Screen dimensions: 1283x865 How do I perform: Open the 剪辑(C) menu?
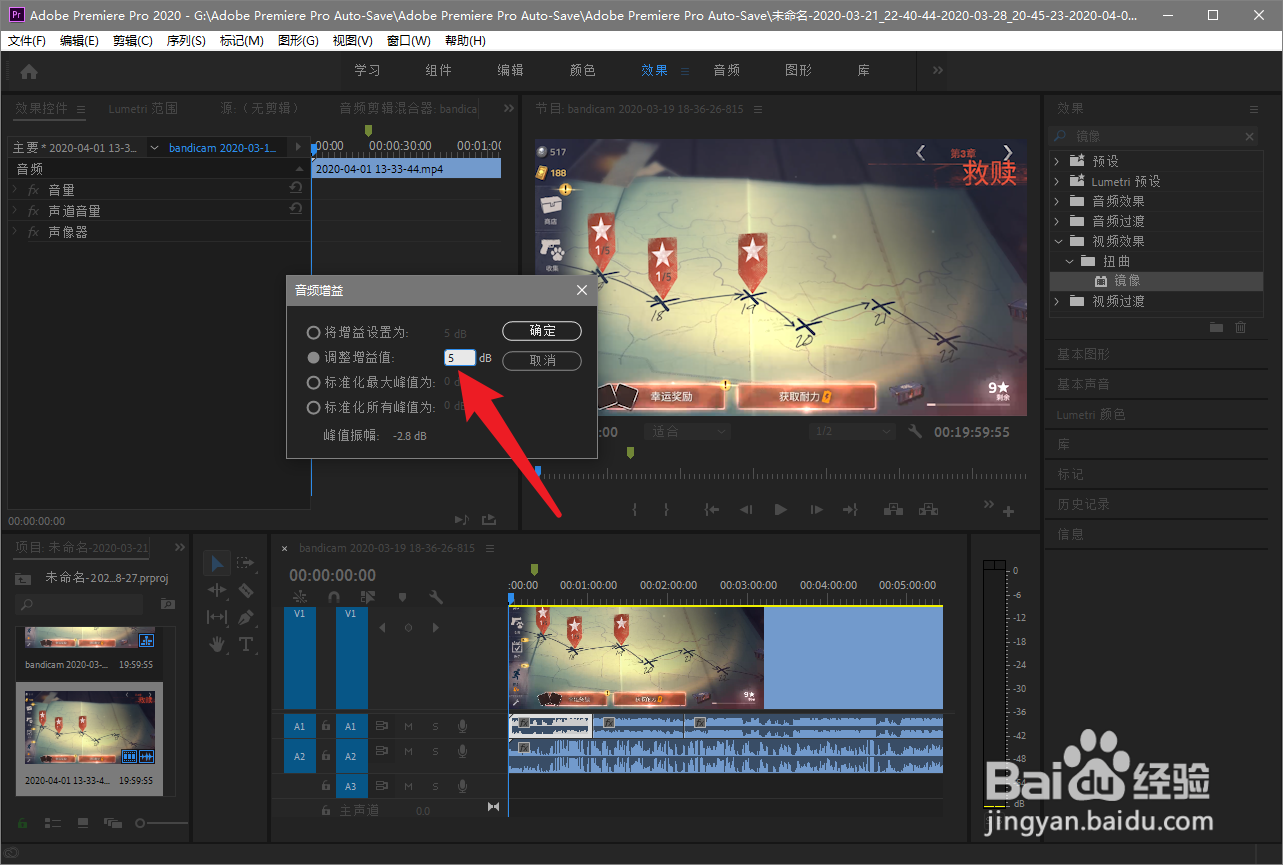click(x=133, y=41)
